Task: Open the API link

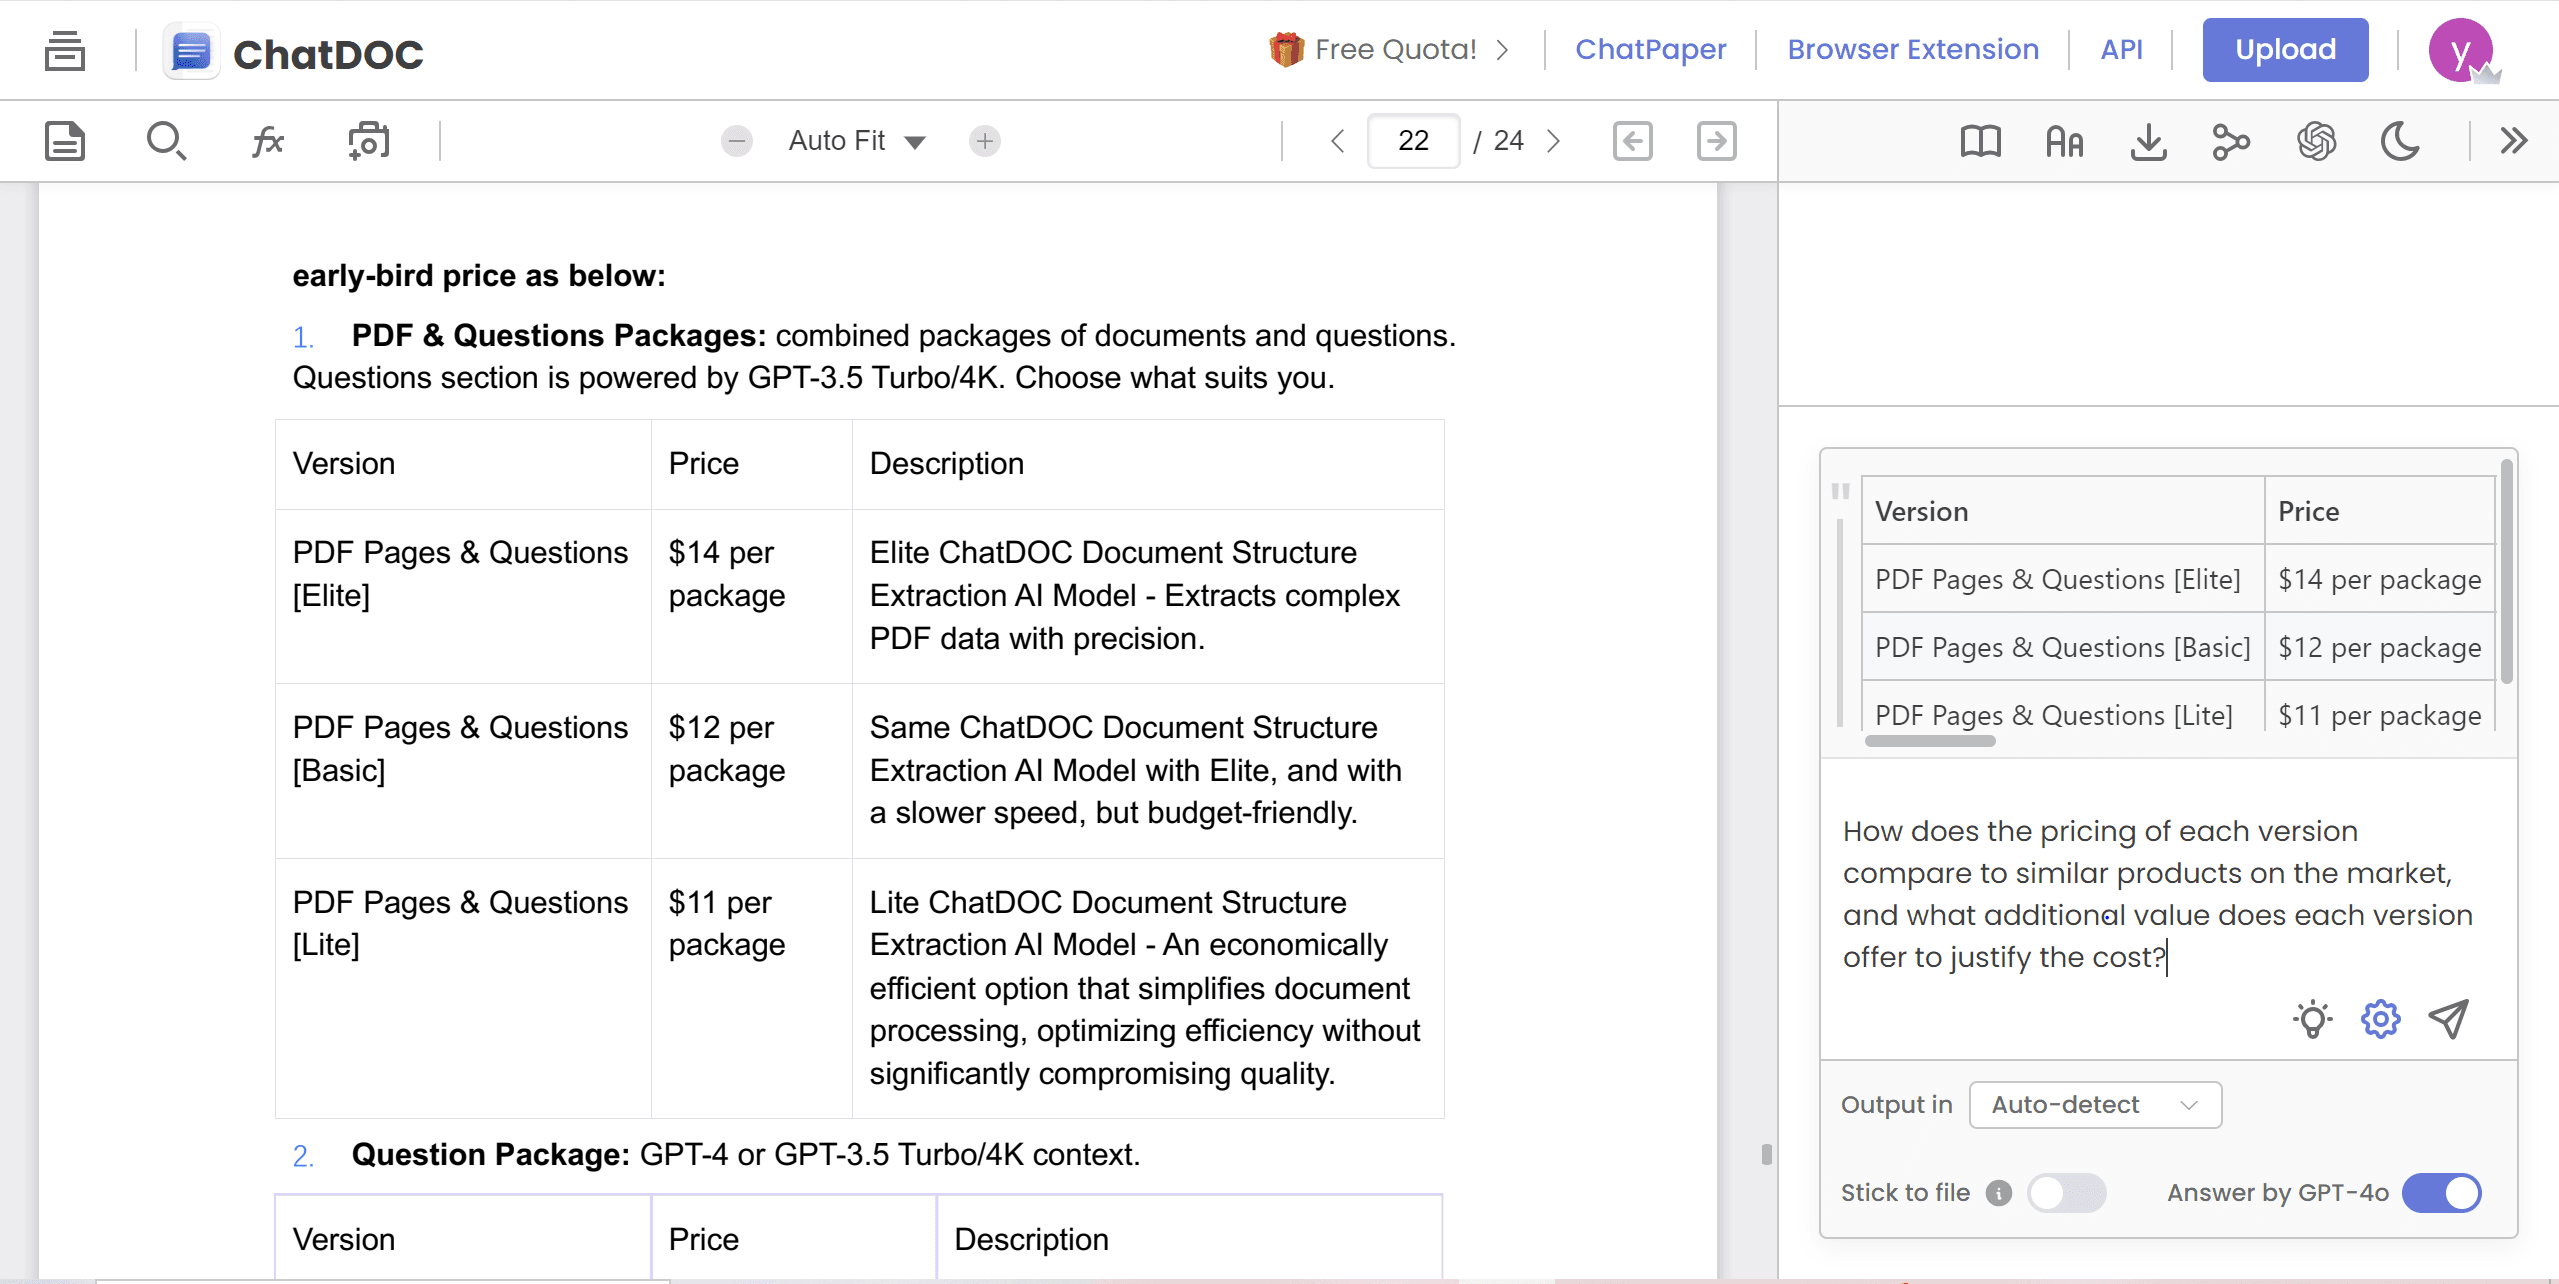Action: click(x=2121, y=49)
